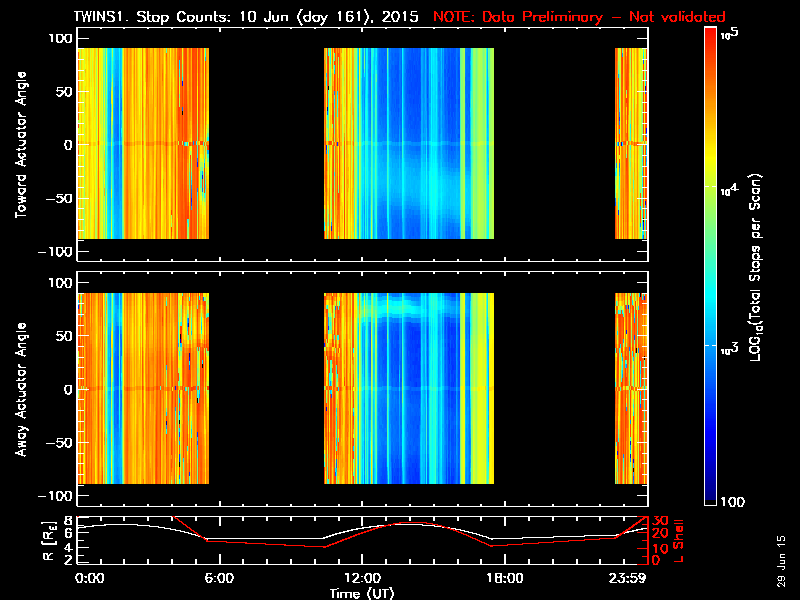This screenshot has width=800, height=600.
Task: Click the '30' tick on the L Shell axis
Action: click(661, 520)
